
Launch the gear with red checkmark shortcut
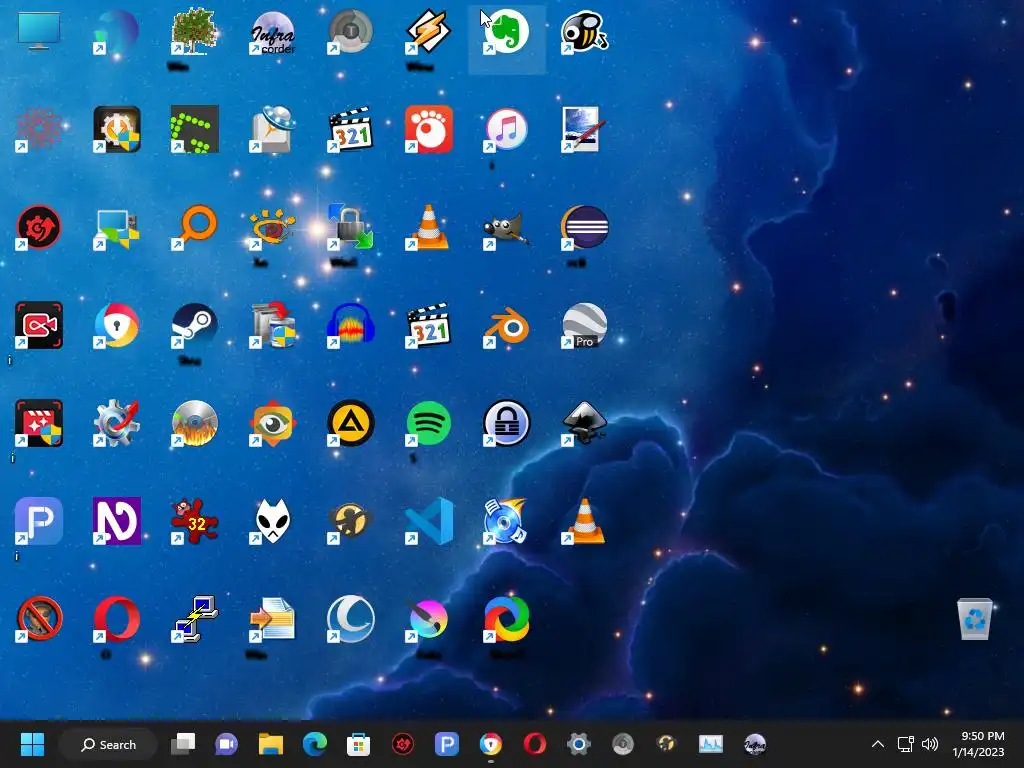point(116,423)
